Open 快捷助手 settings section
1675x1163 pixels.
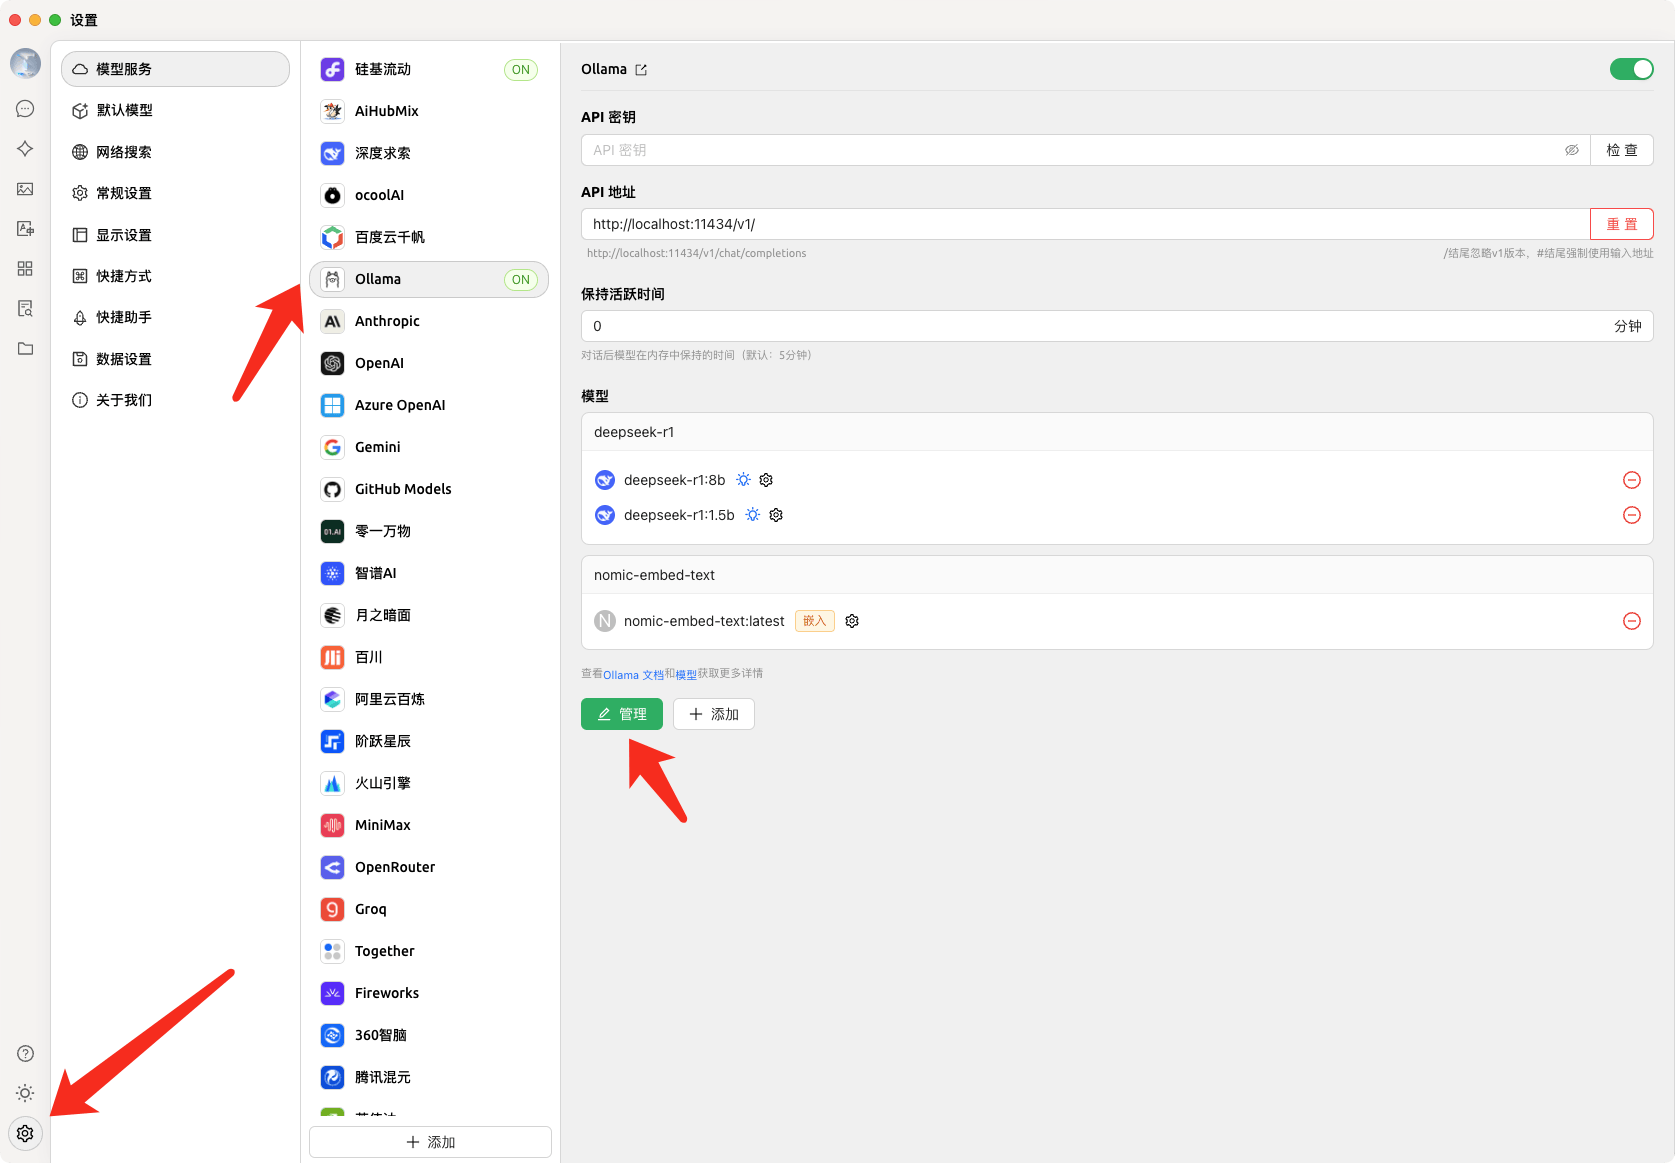[x=175, y=317]
